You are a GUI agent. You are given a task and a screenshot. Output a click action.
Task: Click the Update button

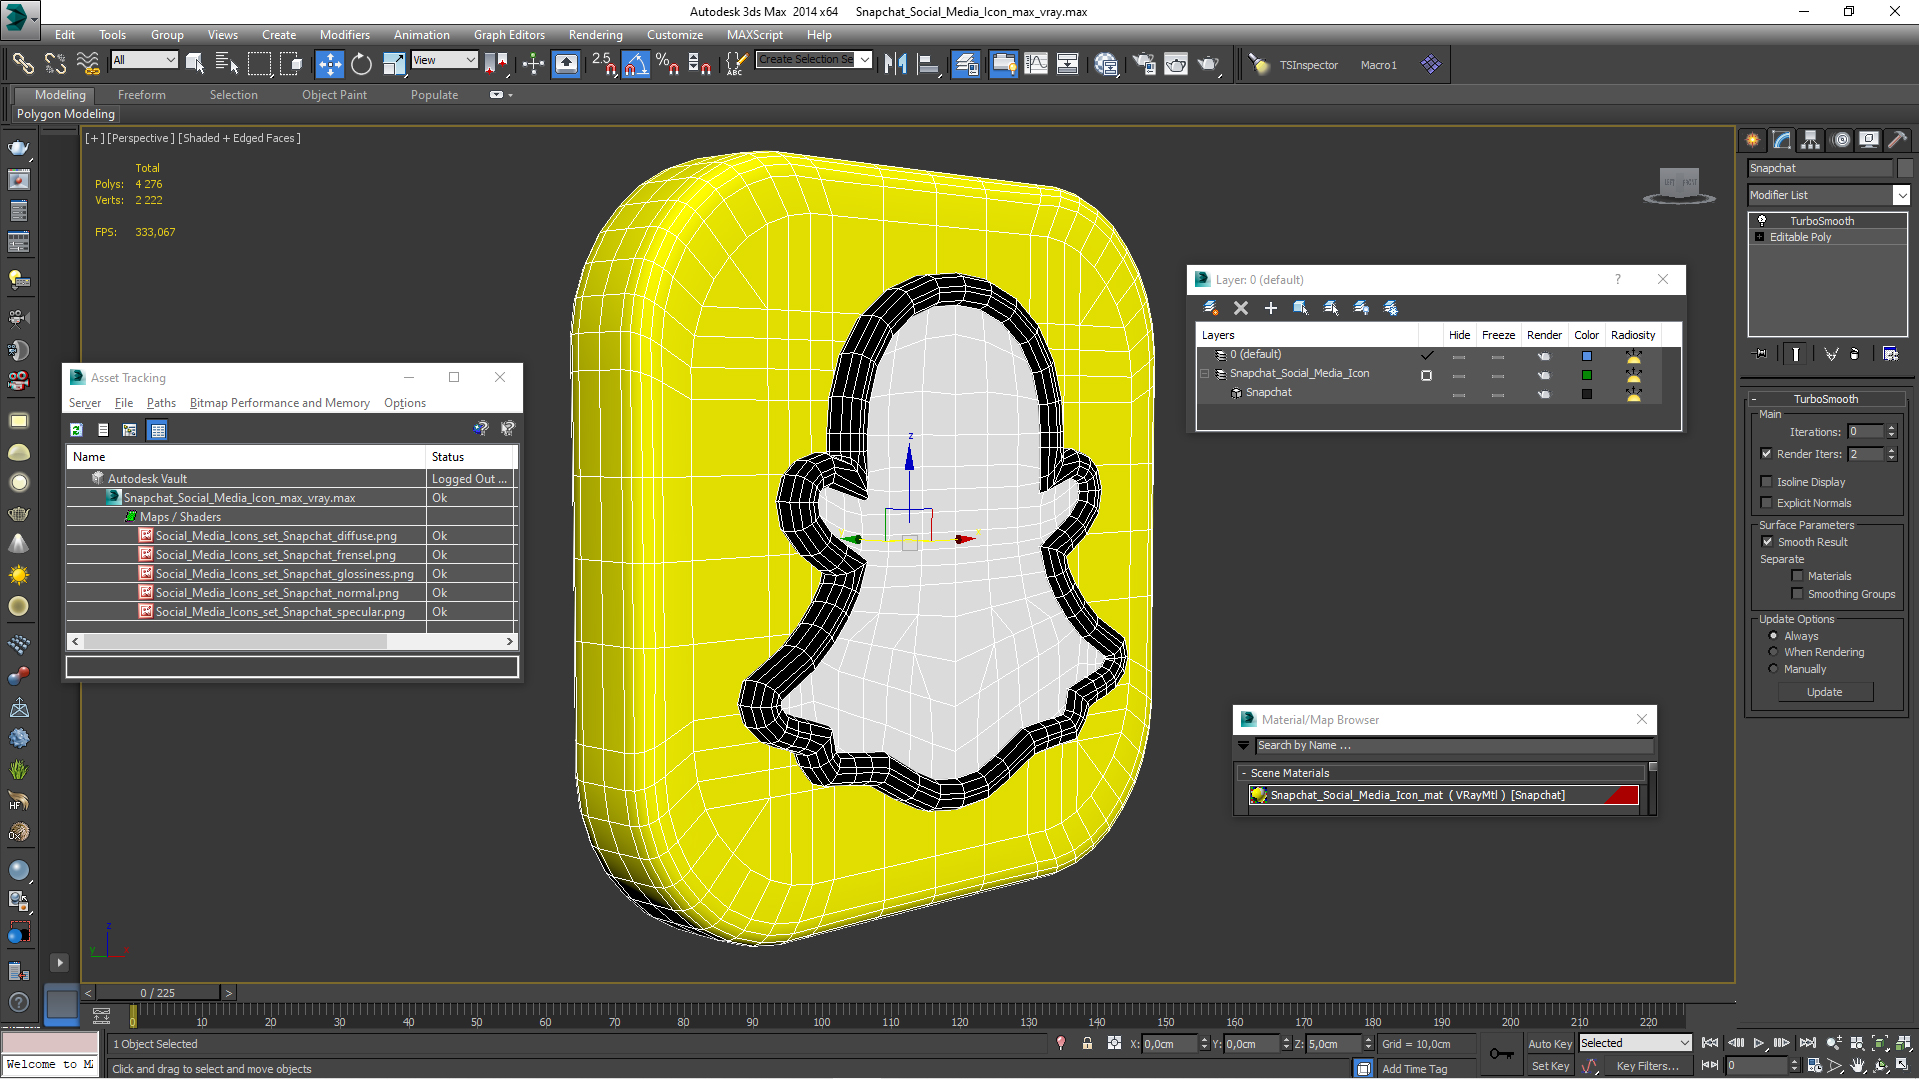[x=1825, y=692]
